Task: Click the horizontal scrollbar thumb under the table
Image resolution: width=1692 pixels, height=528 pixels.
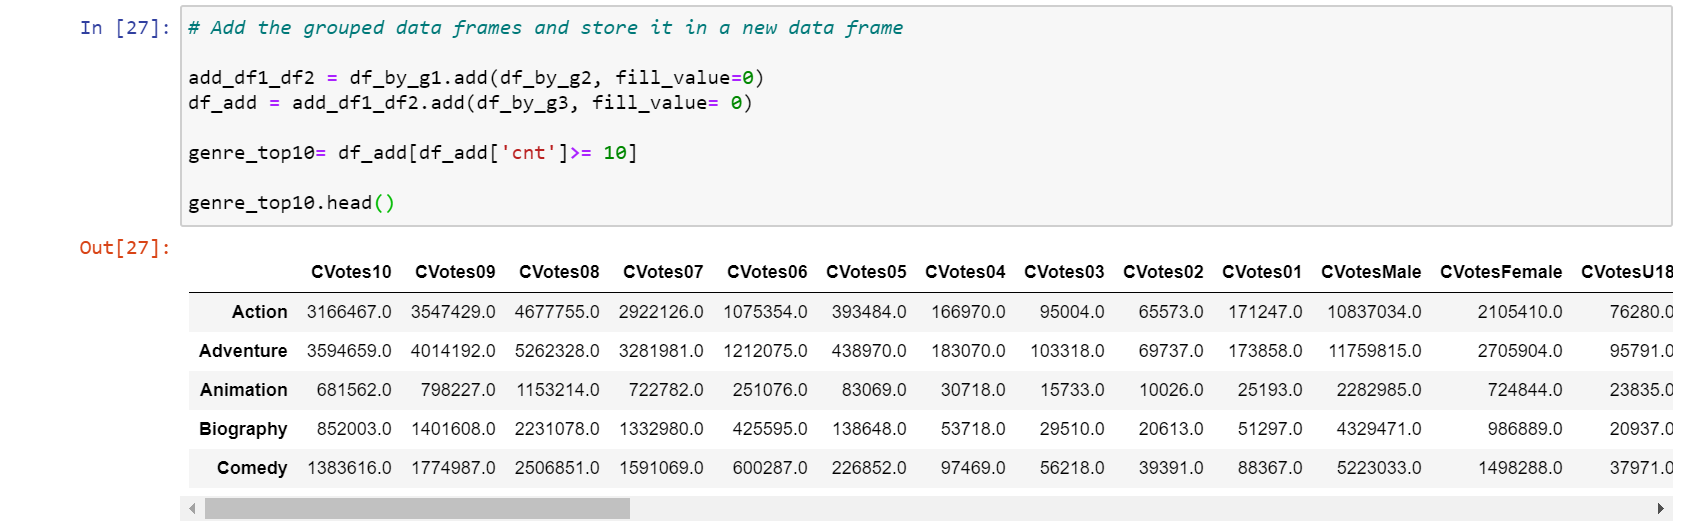Action: tap(417, 509)
